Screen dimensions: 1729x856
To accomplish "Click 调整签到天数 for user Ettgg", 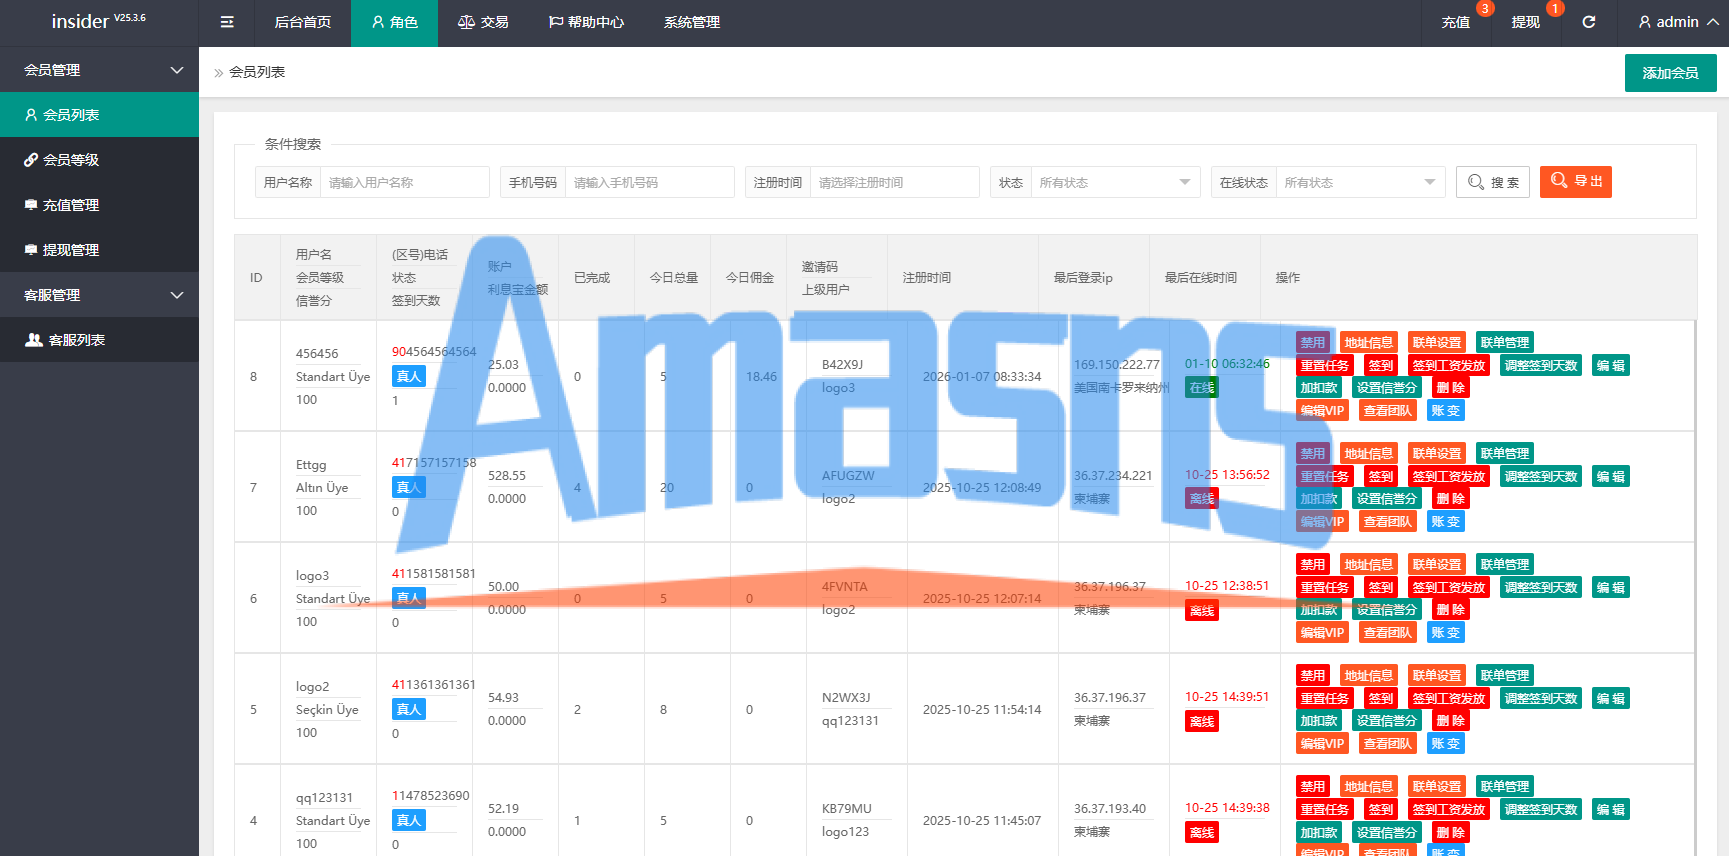I will coord(1541,476).
